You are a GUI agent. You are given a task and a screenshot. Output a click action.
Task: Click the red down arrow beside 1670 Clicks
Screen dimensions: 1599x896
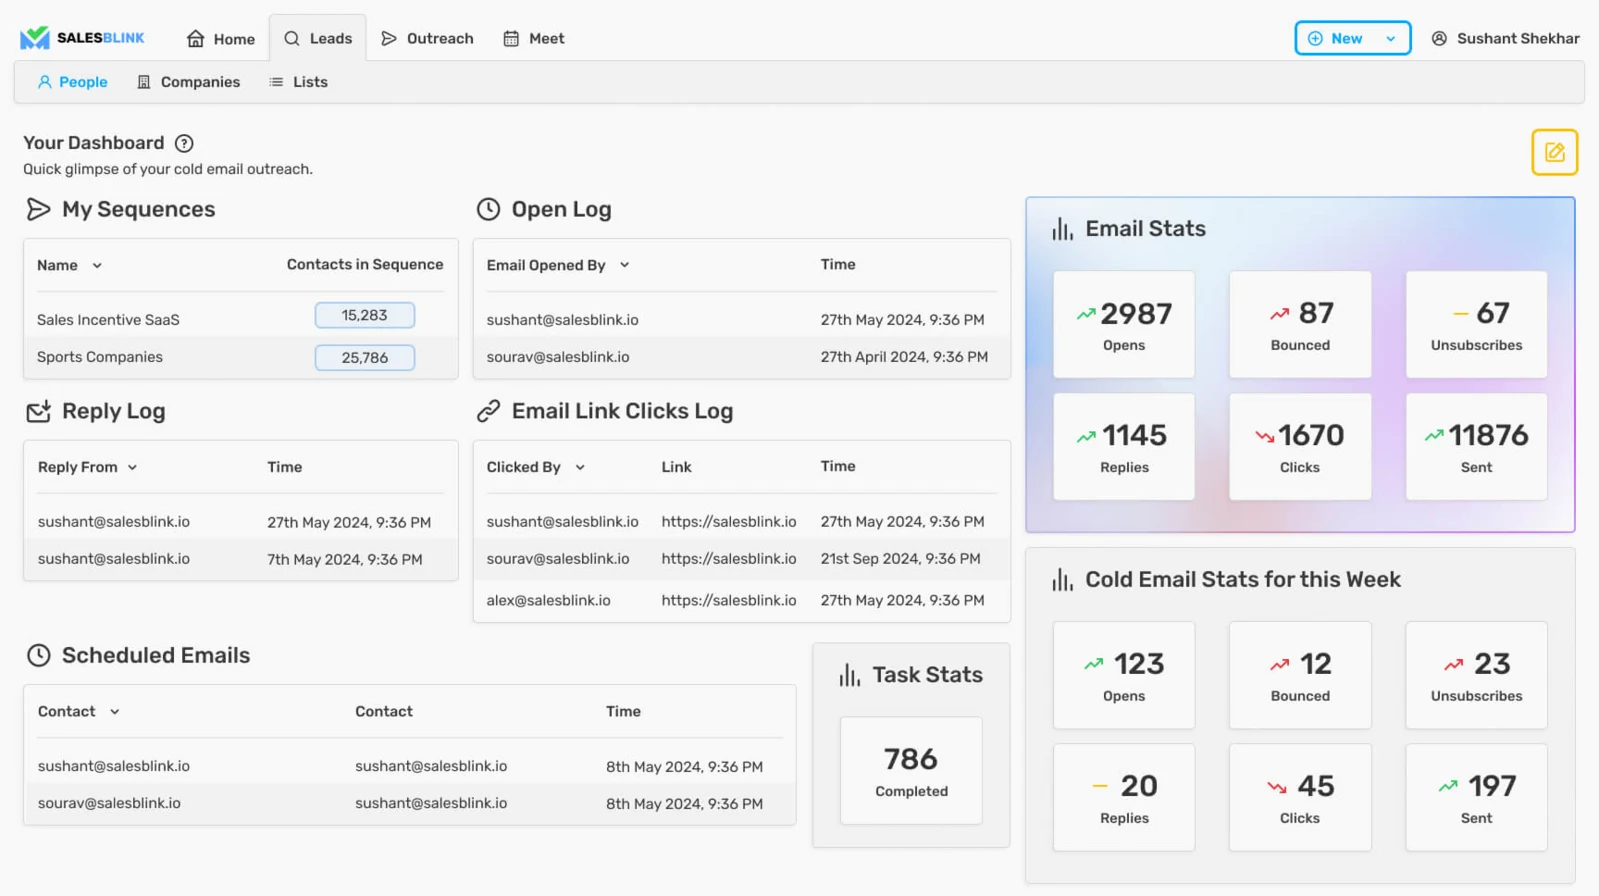click(1265, 436)
